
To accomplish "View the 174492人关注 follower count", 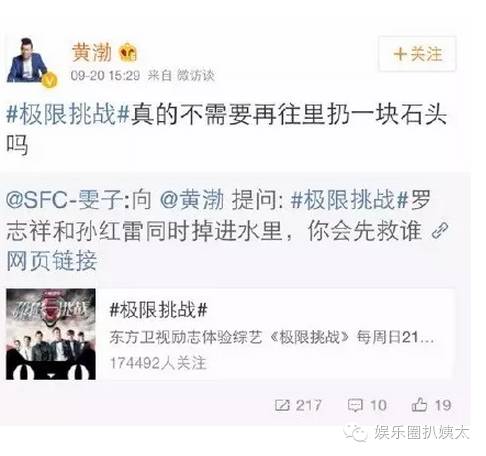I will (x=158, y=363).
